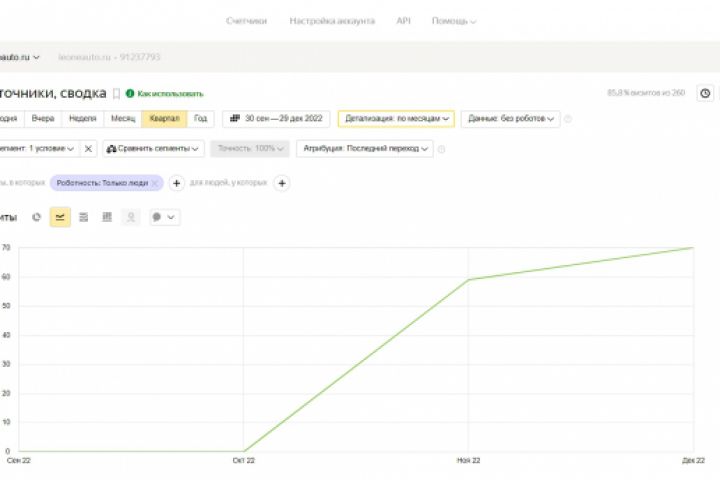Add a condition with plus after 'для людей, у которых'
This screenshot has width=720, height=480.
[282, 183]
